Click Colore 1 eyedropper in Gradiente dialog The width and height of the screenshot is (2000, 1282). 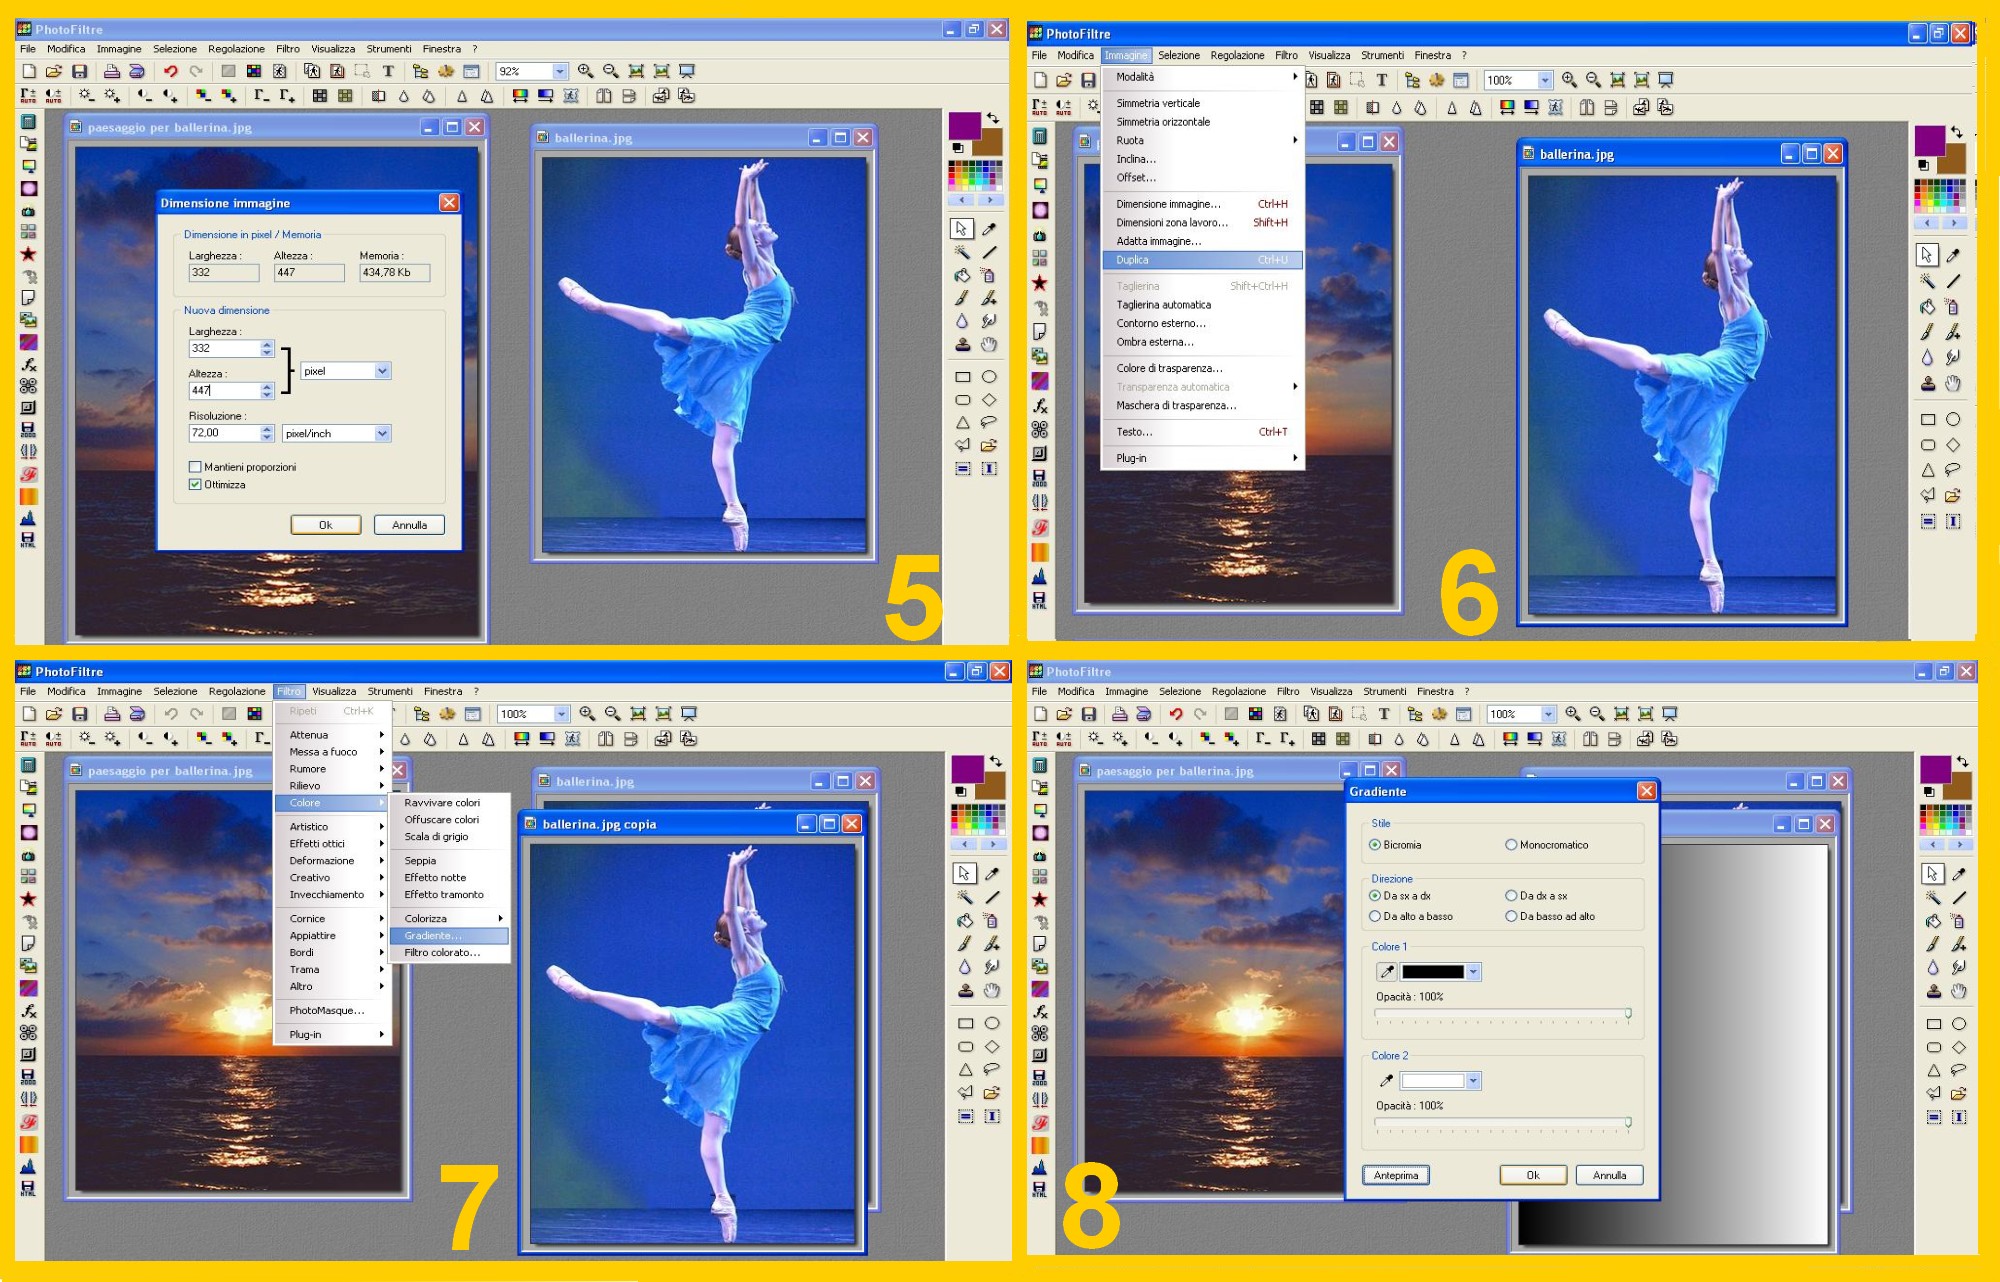click(x=1386, y=972)
